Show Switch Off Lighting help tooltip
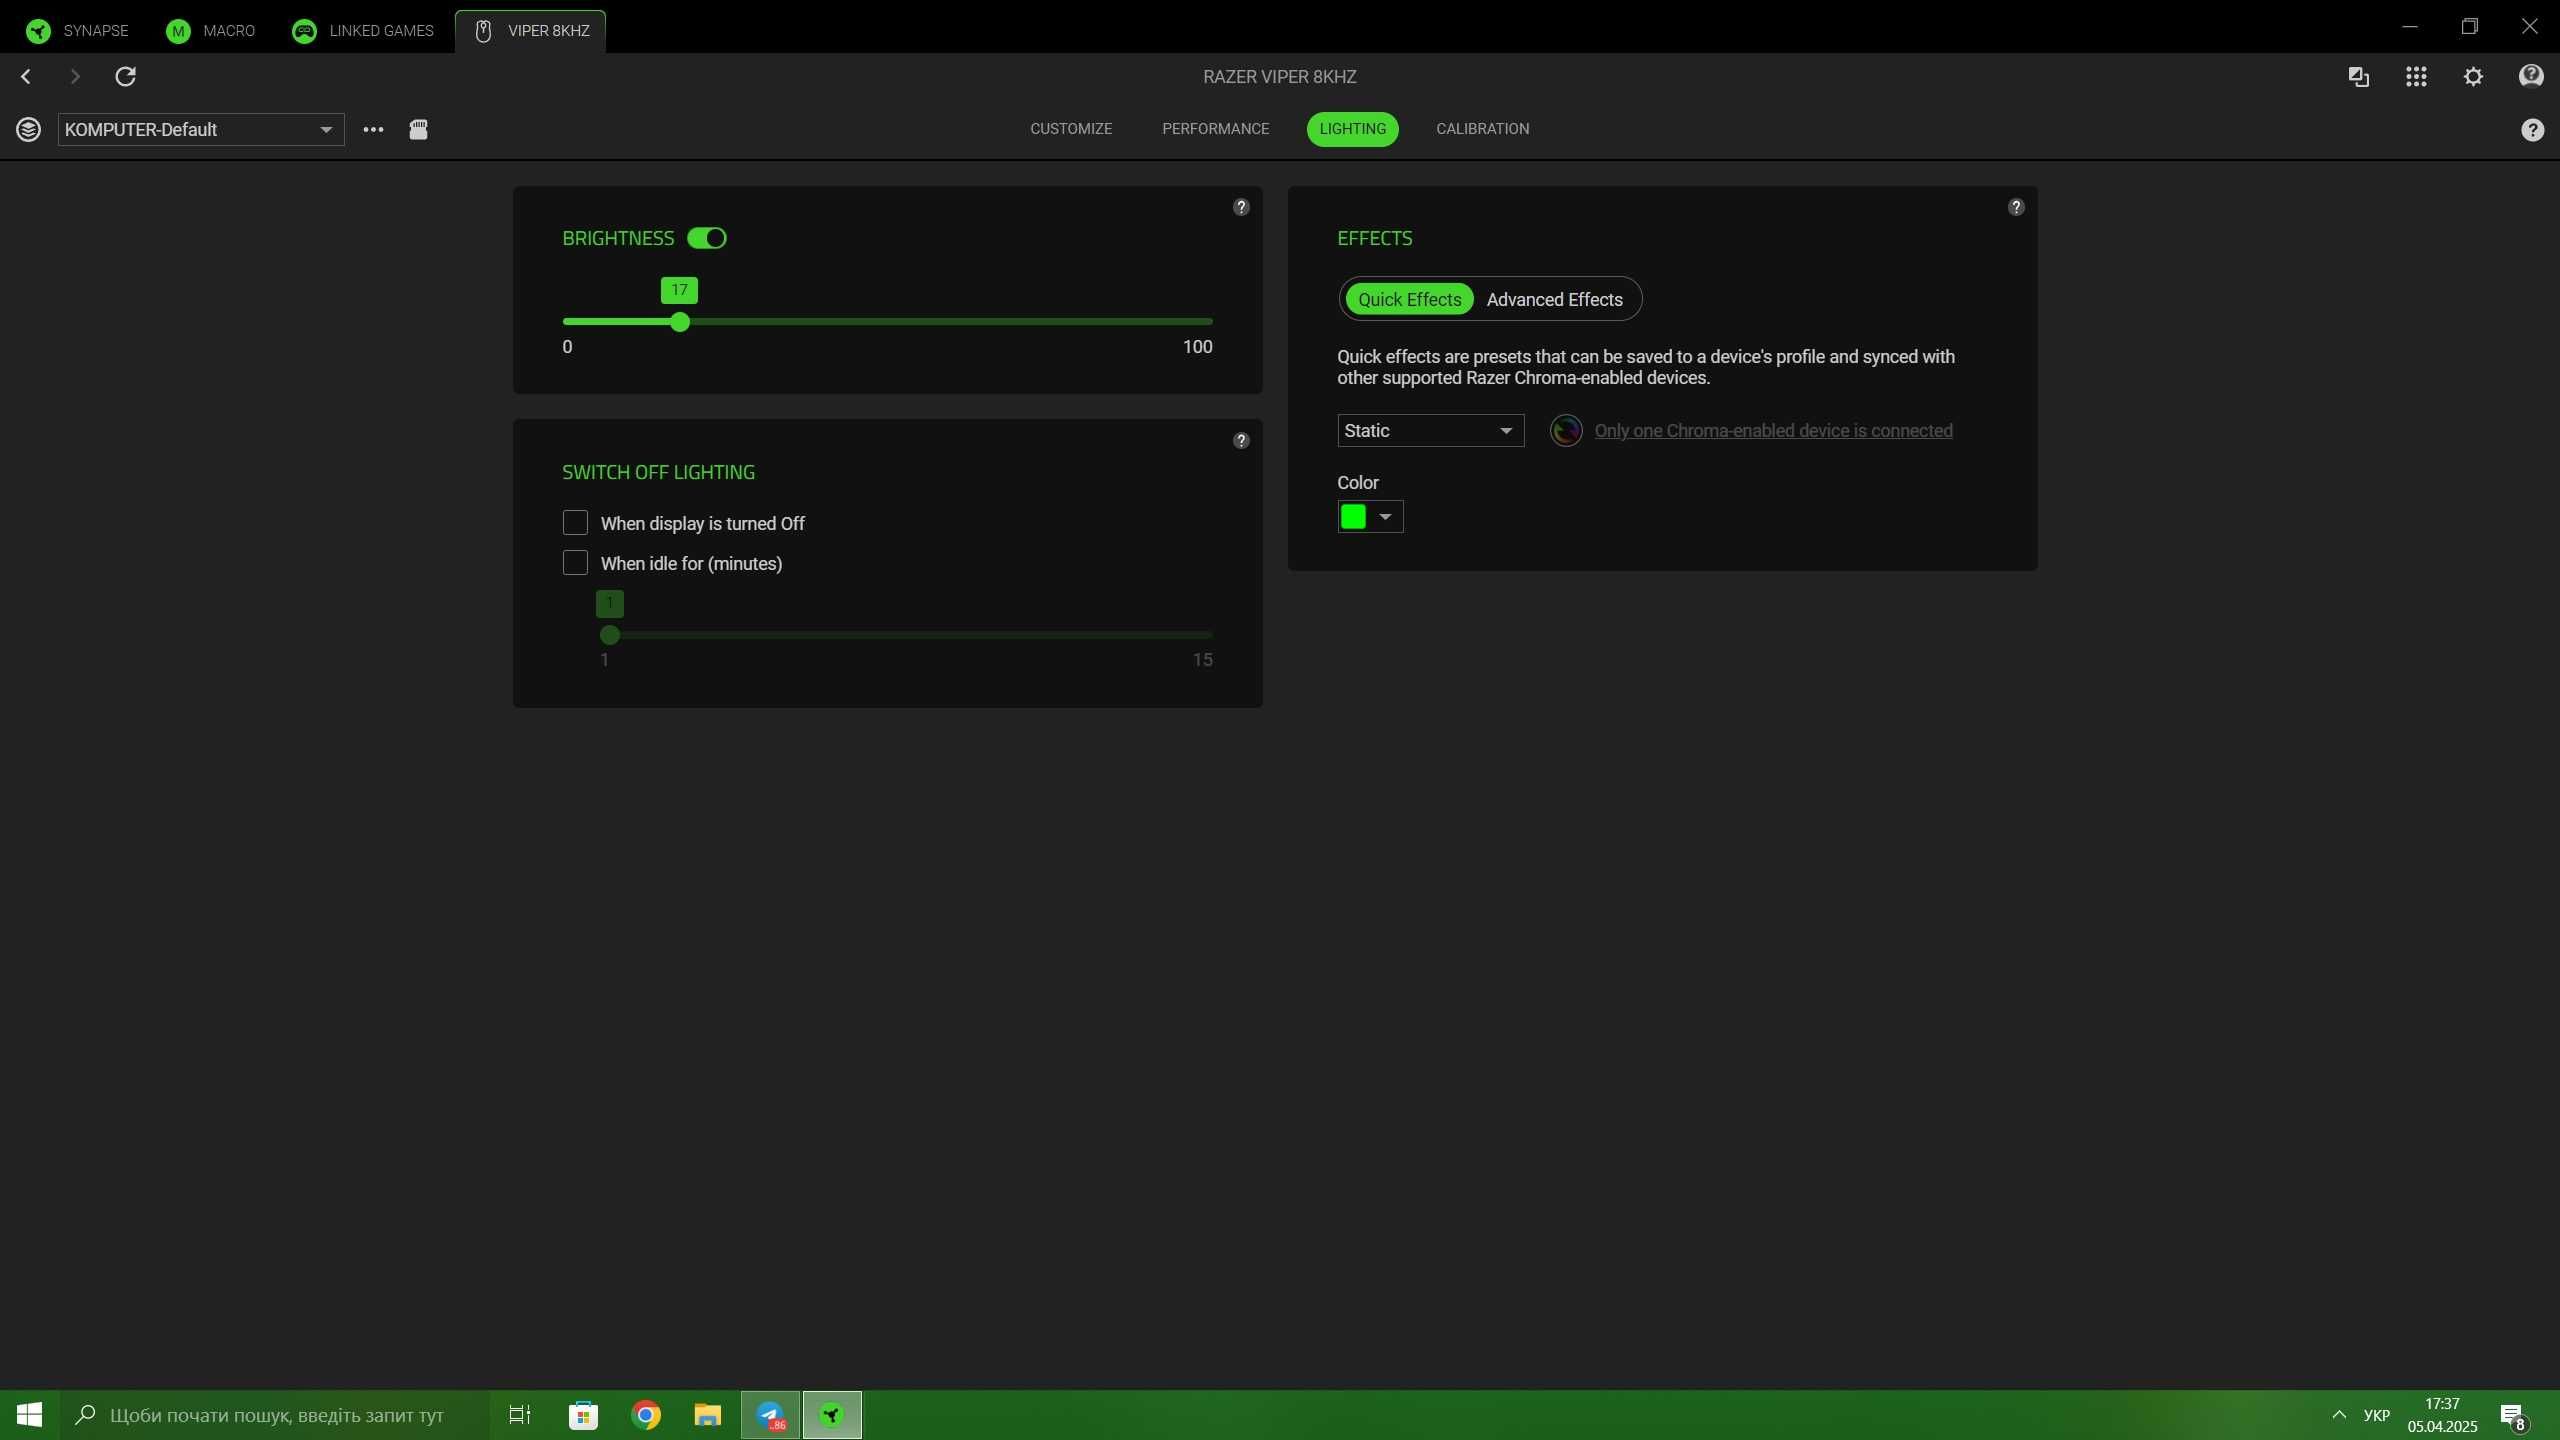Screen dimensions: 2560x1440 click(x=1241, y=440)
